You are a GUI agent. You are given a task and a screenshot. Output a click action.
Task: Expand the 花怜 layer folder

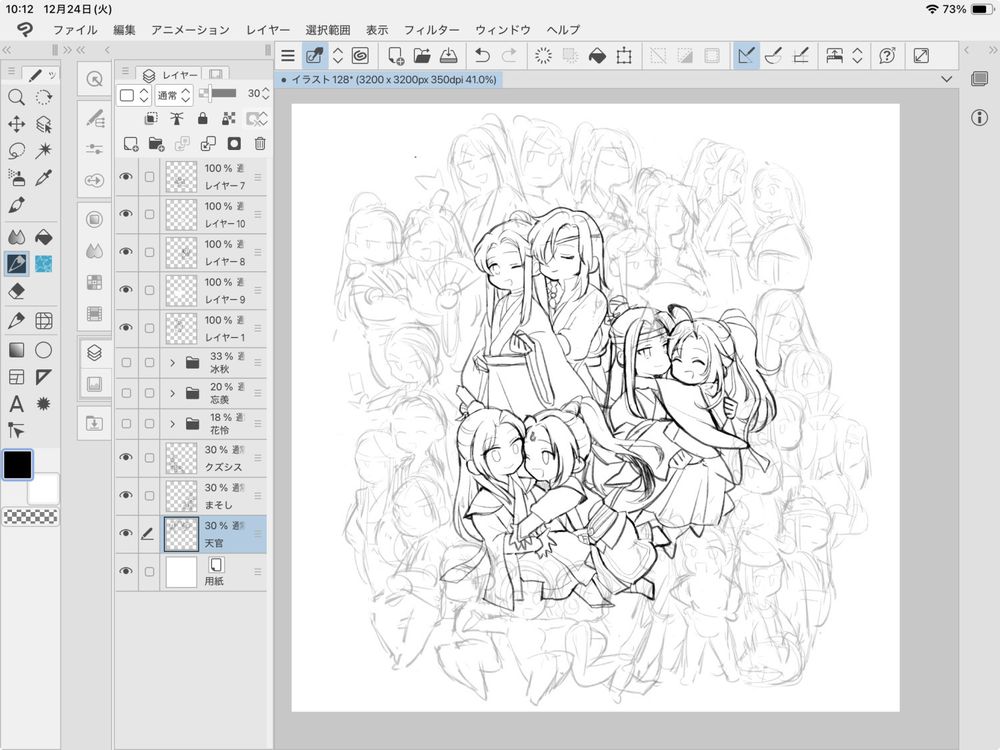tap(172, 424)
